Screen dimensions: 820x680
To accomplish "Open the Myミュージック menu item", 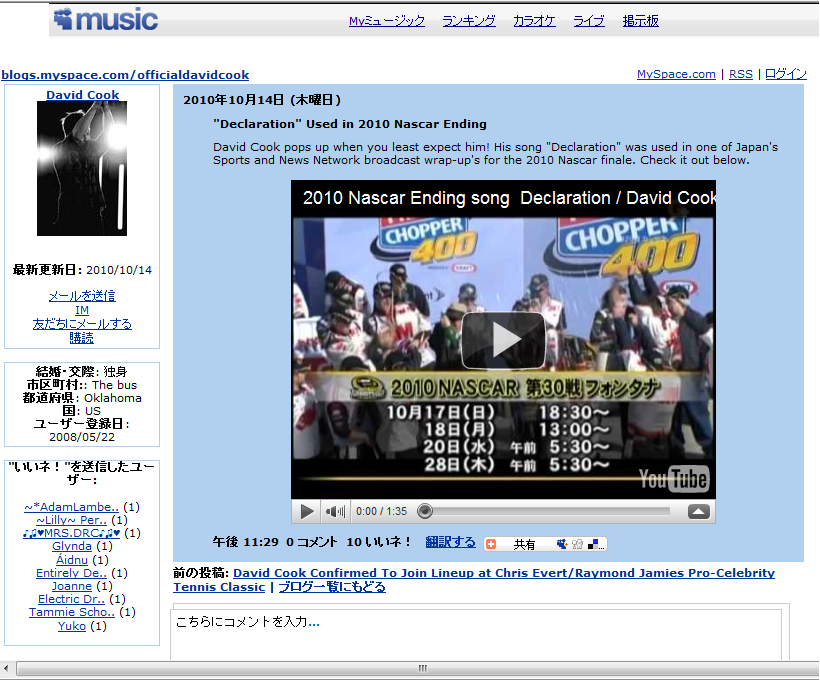I will coord(387,21).
